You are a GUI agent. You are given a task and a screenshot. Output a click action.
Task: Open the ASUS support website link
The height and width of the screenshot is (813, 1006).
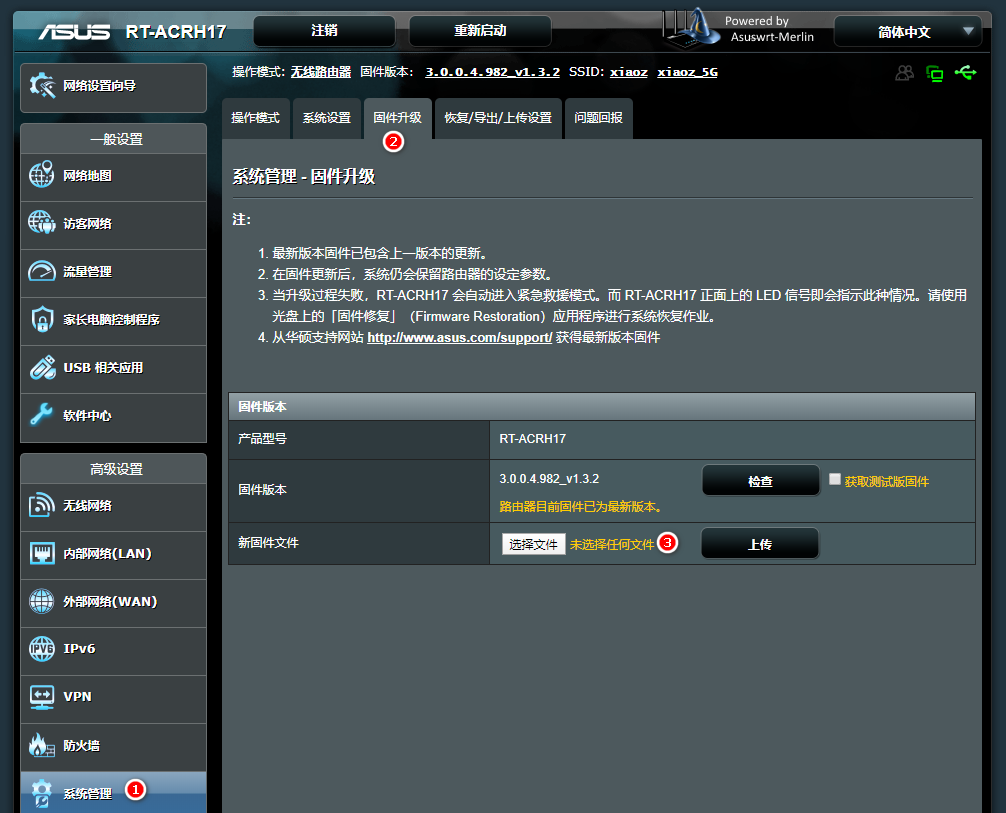(460, 338)
